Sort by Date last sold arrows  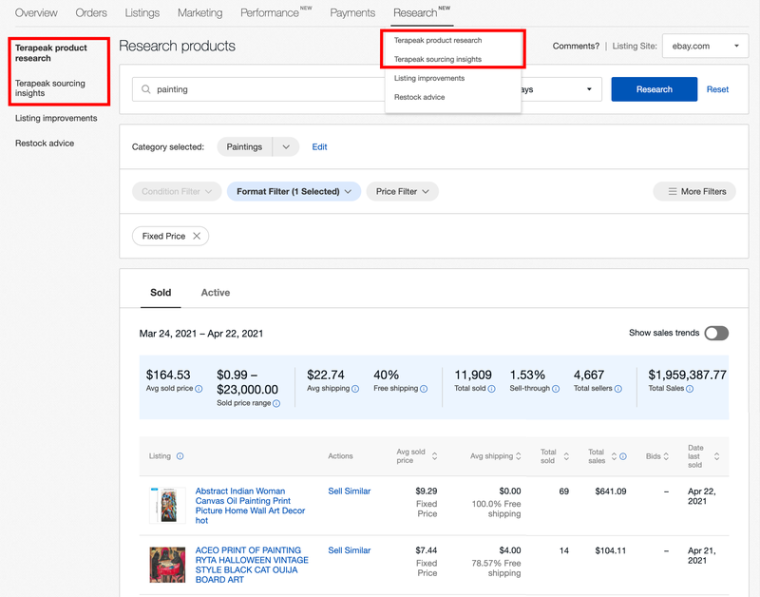(x=717, y=456)
